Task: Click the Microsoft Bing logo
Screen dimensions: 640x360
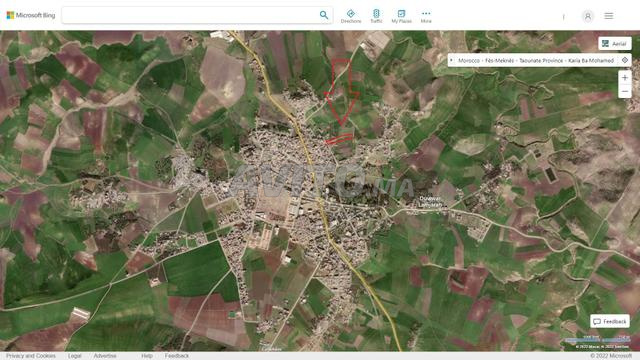Action: [31, 15]
